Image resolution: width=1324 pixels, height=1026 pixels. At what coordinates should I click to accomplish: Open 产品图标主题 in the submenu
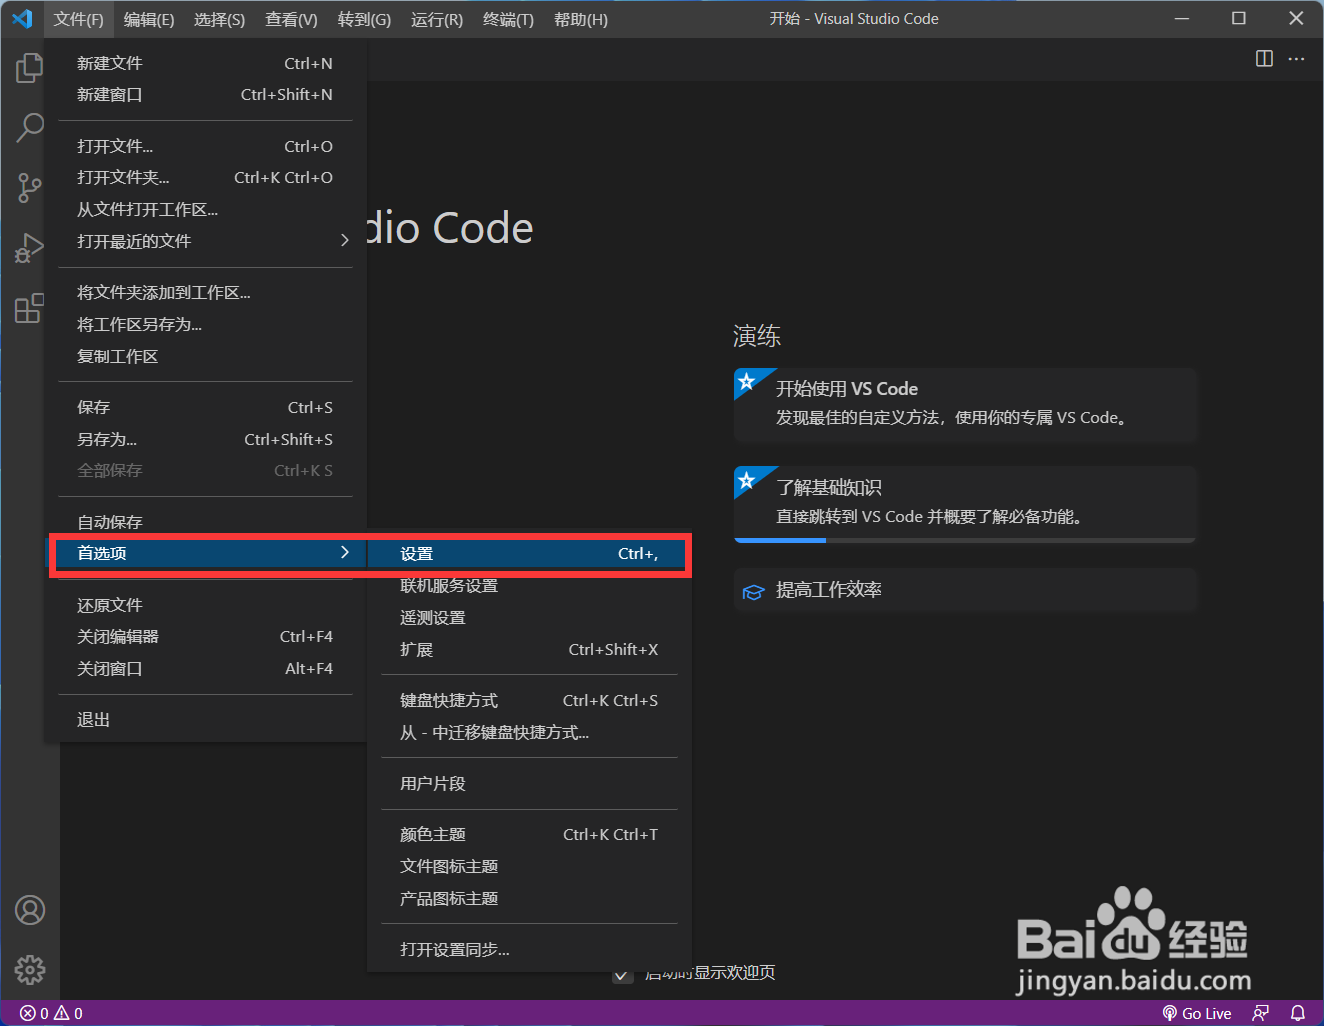coord(528,899)
